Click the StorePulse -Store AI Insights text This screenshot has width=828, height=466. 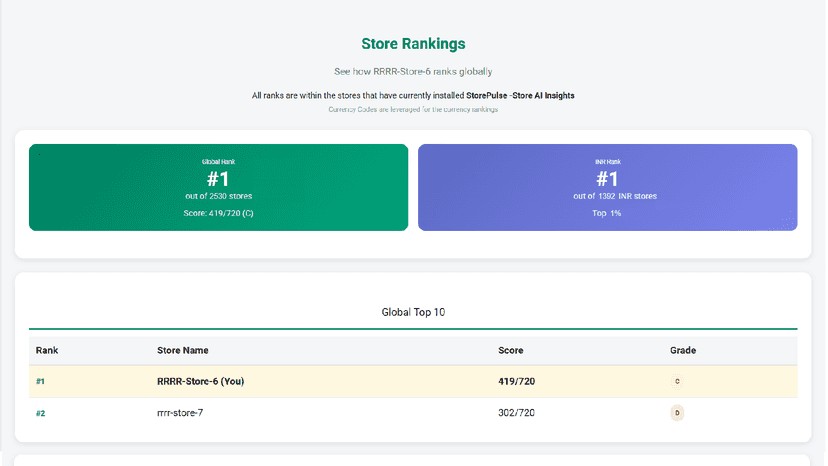[x=520, y=96]
